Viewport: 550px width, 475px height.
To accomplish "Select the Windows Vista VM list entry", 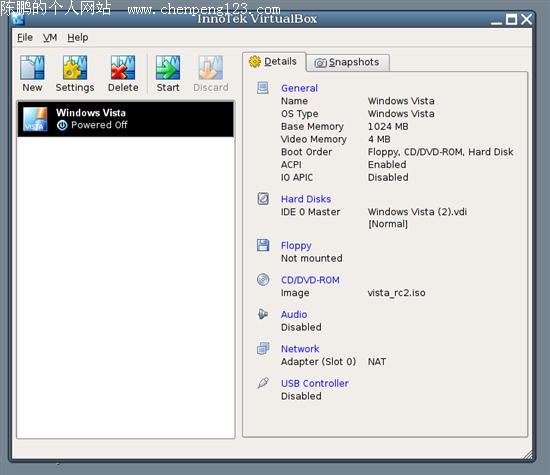I will [126, 119].
